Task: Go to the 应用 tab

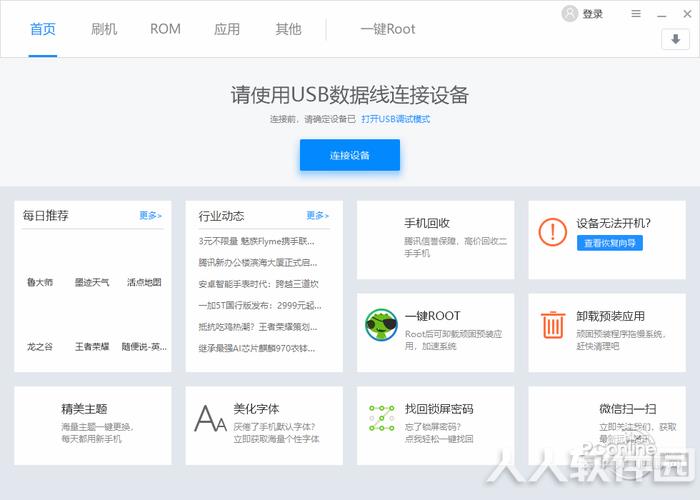Action: click(227, 29)
